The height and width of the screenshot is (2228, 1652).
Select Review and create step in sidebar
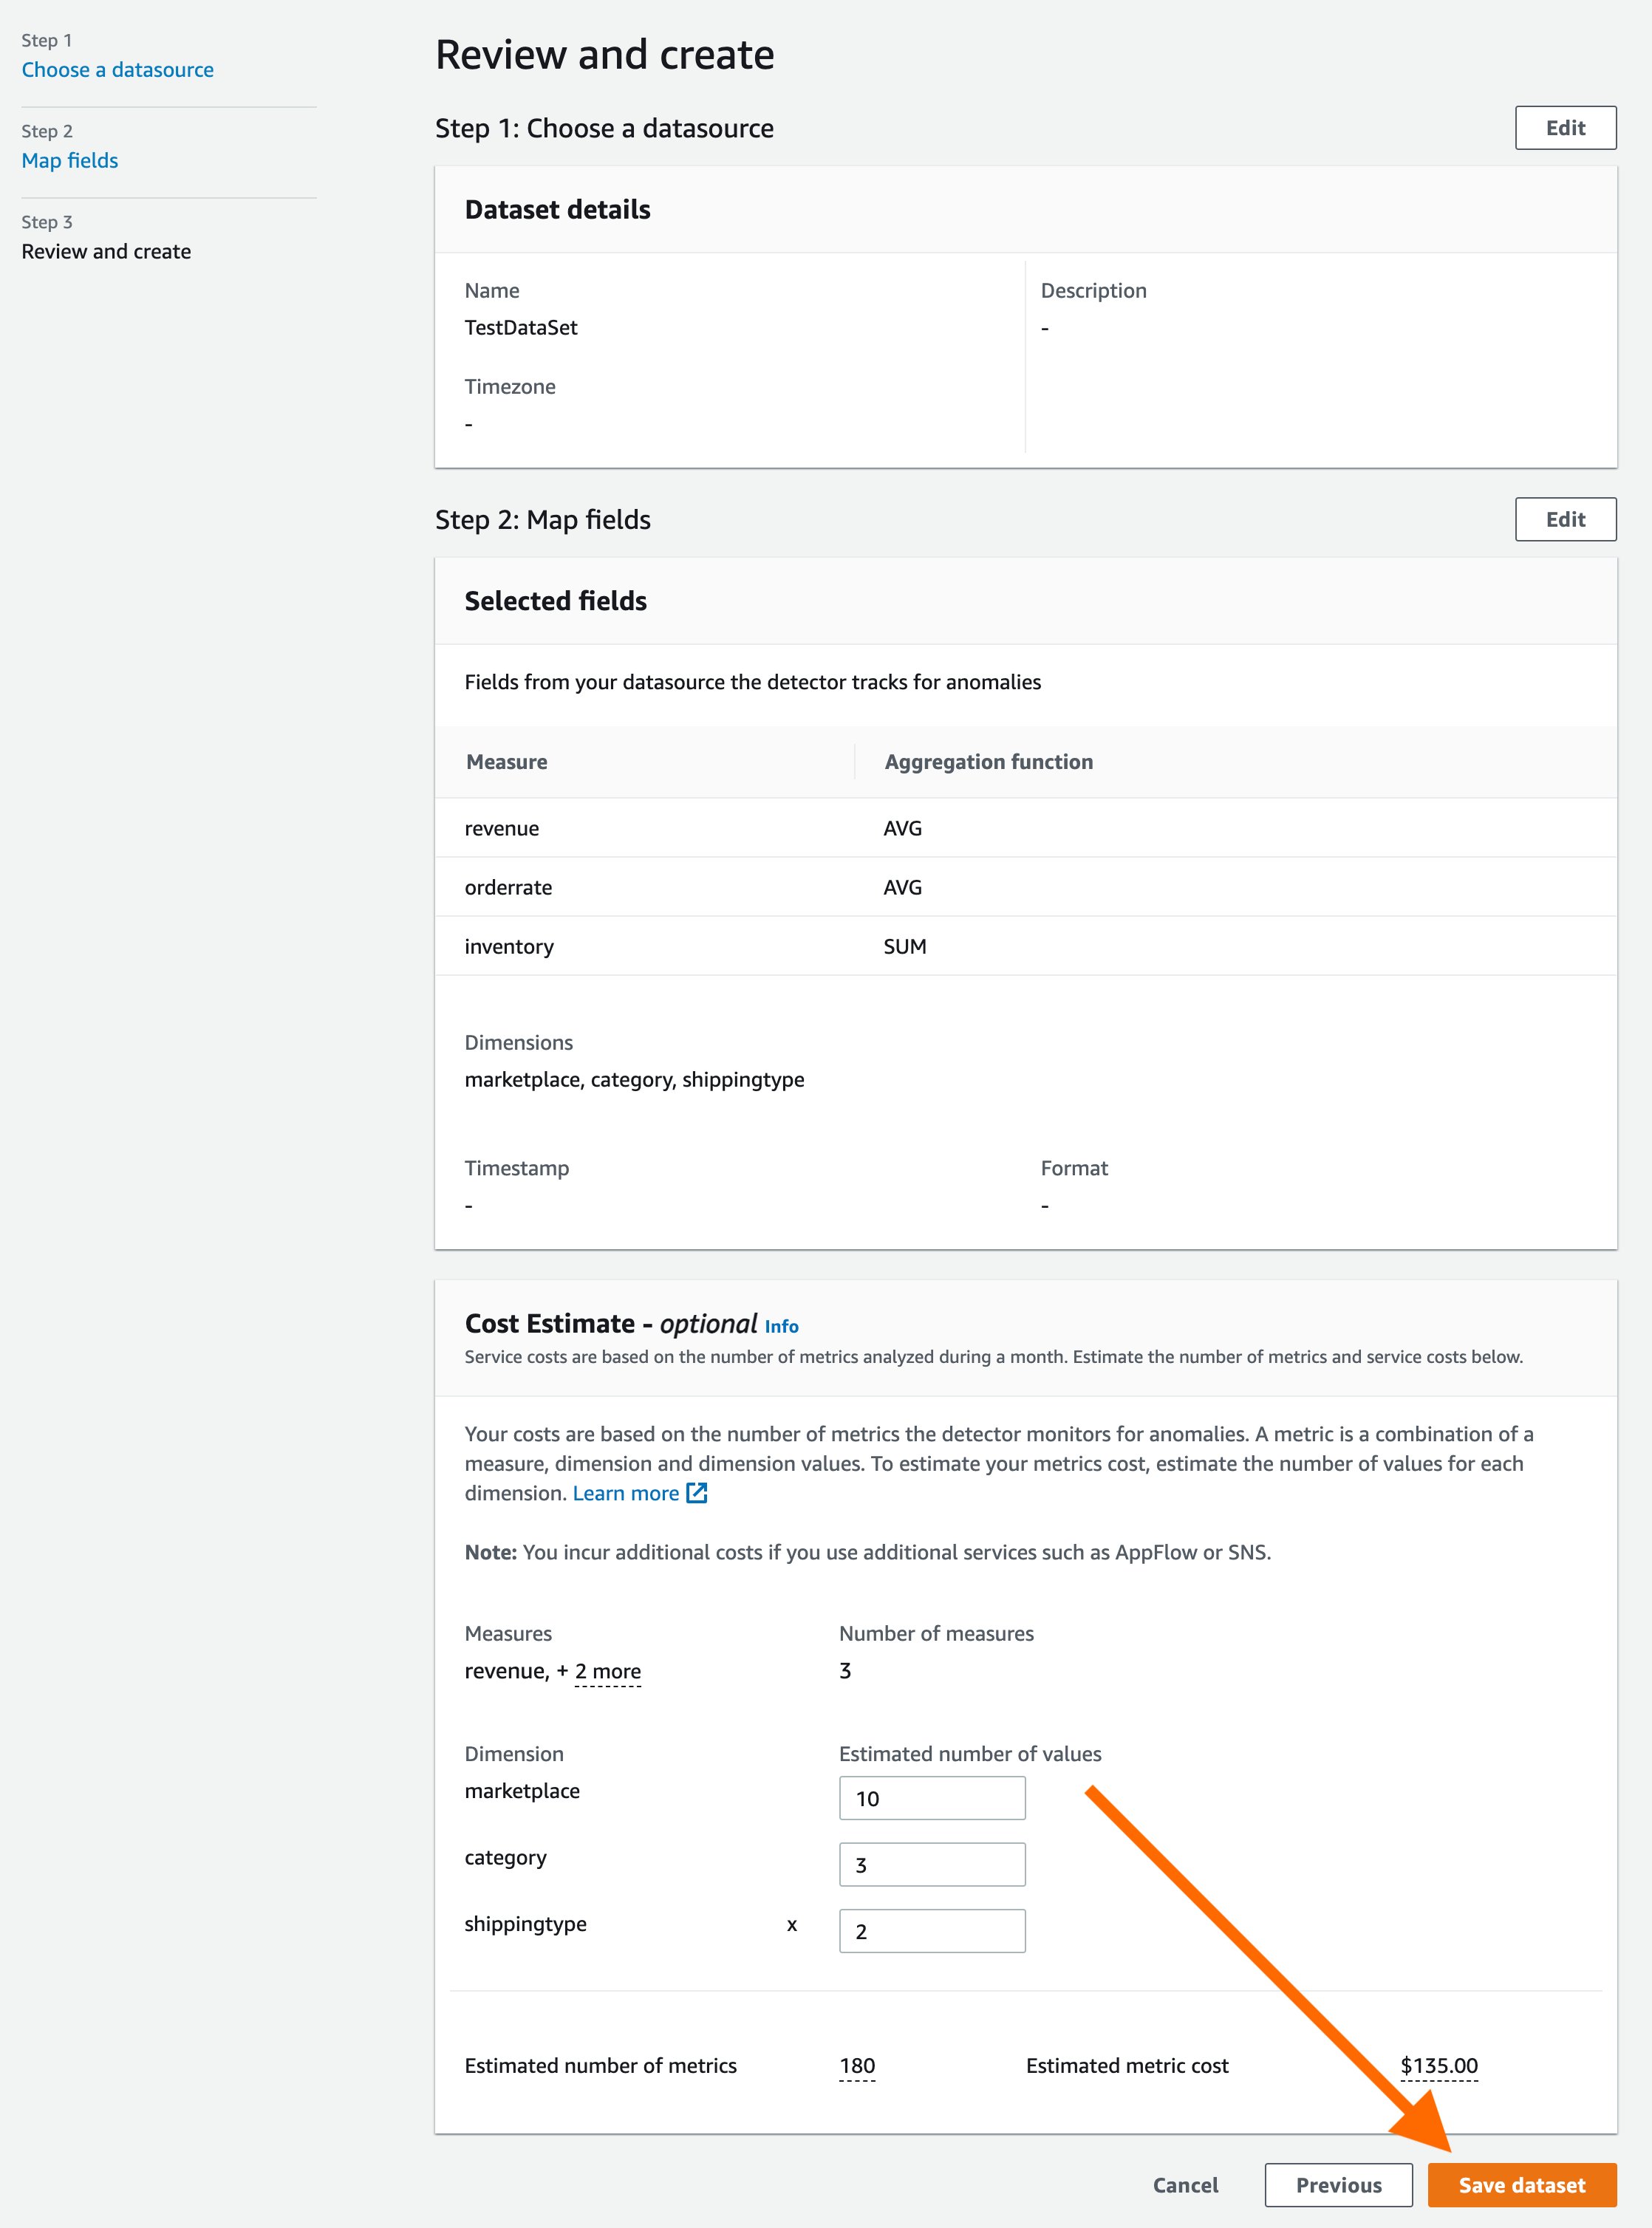[106, 252]
